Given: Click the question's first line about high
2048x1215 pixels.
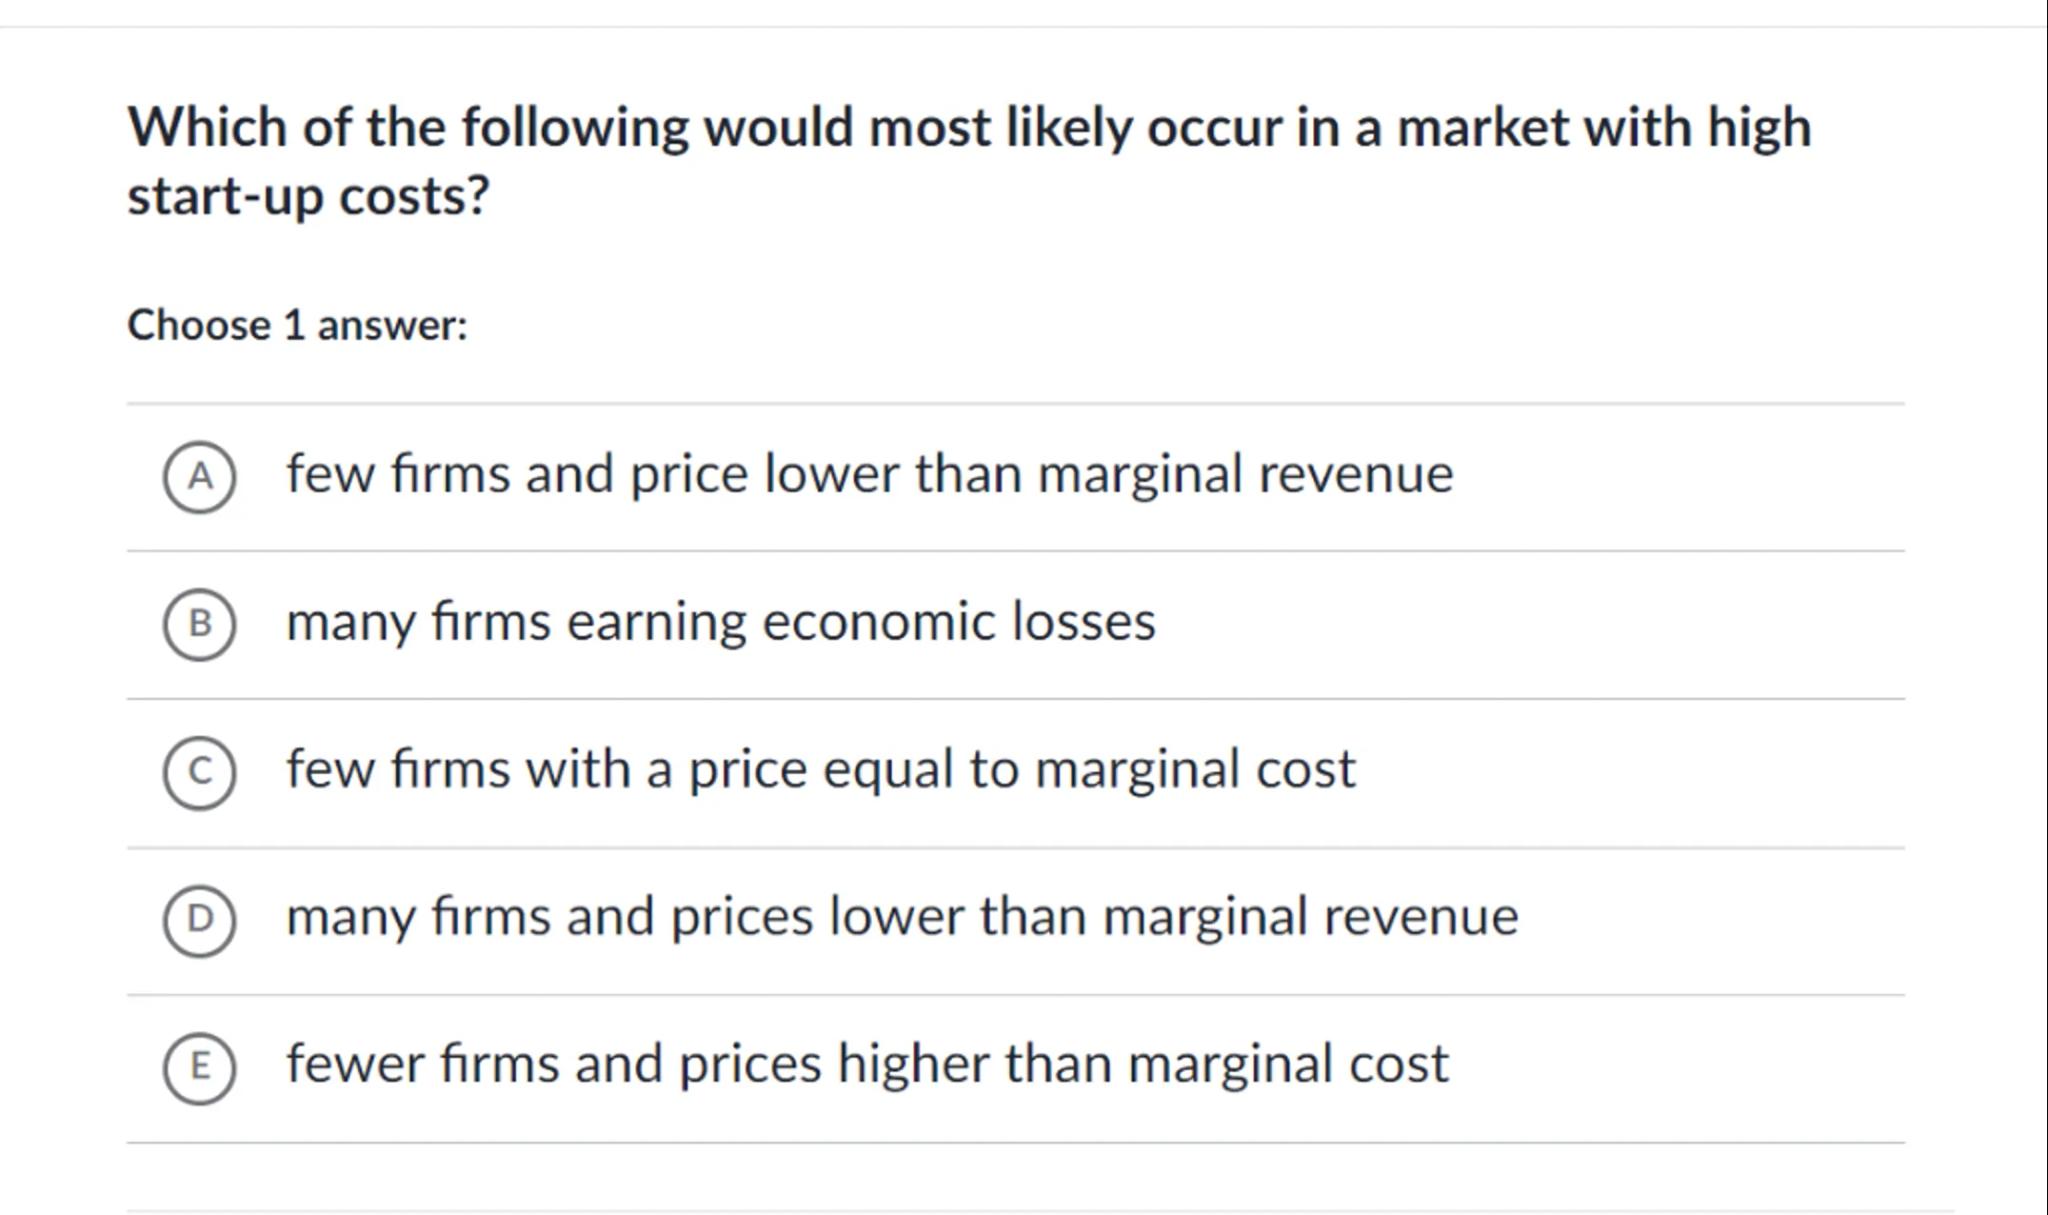Looking at the screenshot, I should point(968,128).
